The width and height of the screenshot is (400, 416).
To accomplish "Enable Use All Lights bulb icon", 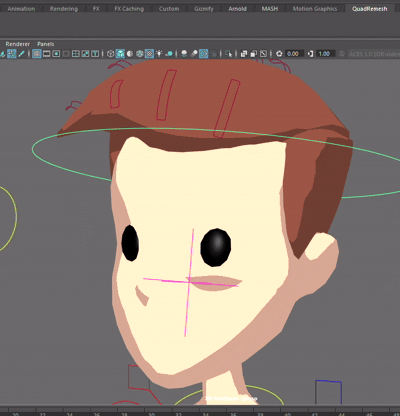I will tap(159, 54).
